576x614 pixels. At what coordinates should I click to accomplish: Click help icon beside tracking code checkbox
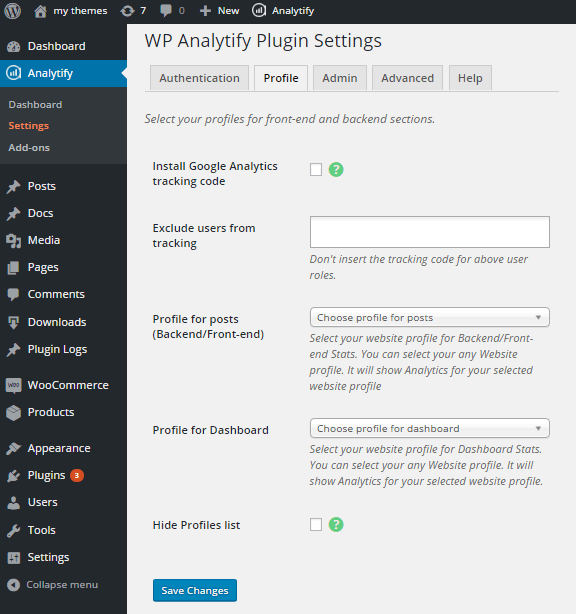click(336, 170)
